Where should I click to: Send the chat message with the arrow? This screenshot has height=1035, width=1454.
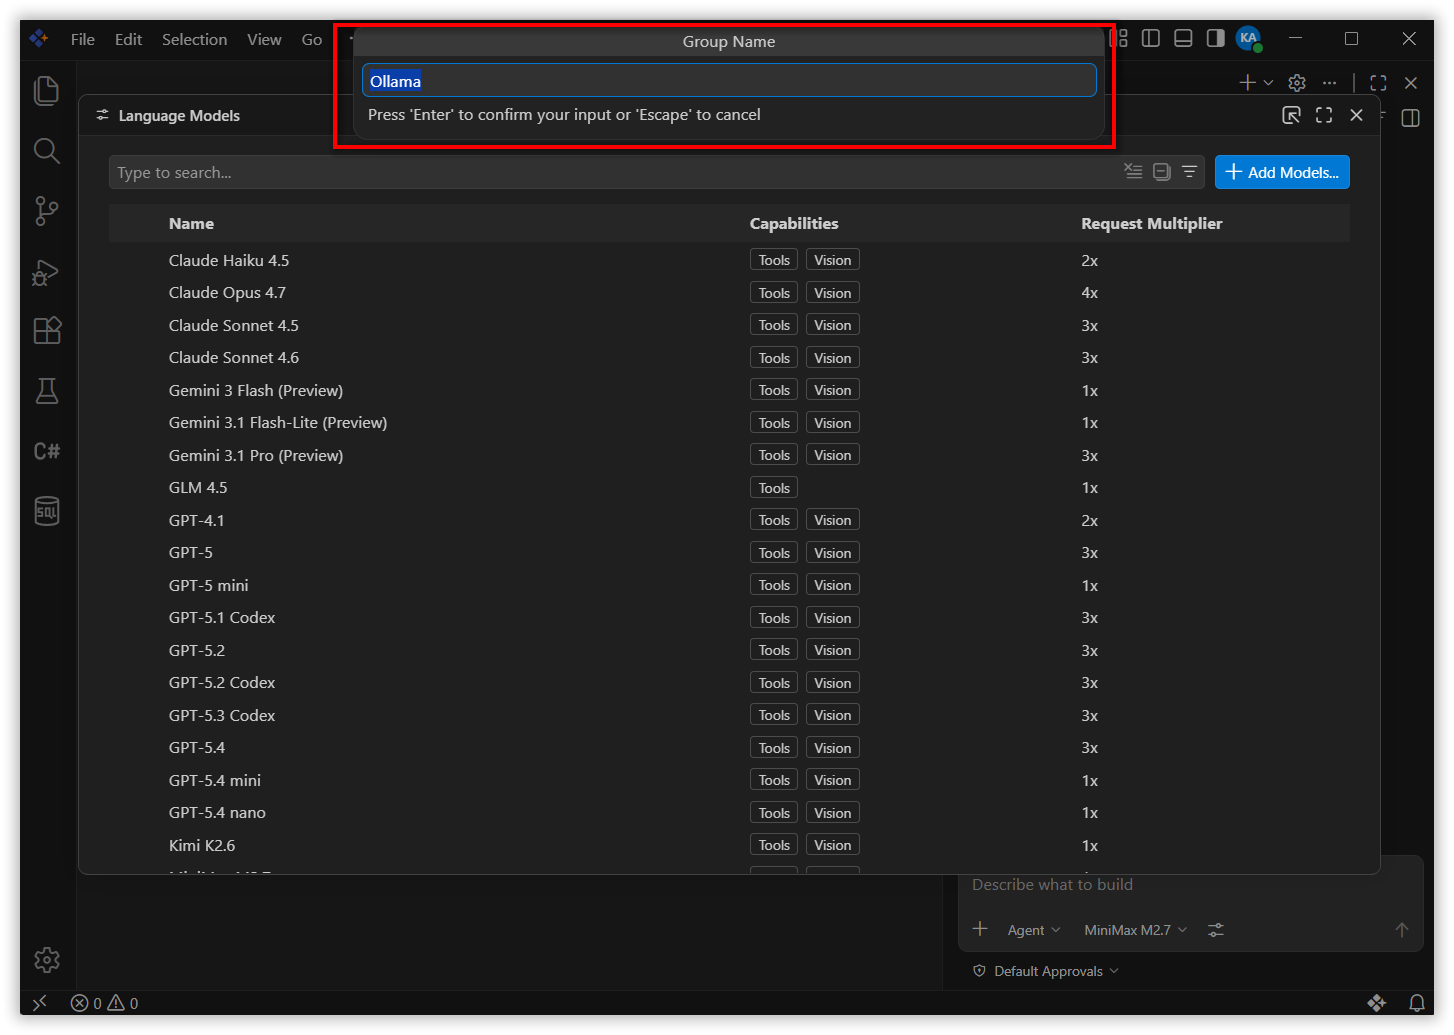1402,930
